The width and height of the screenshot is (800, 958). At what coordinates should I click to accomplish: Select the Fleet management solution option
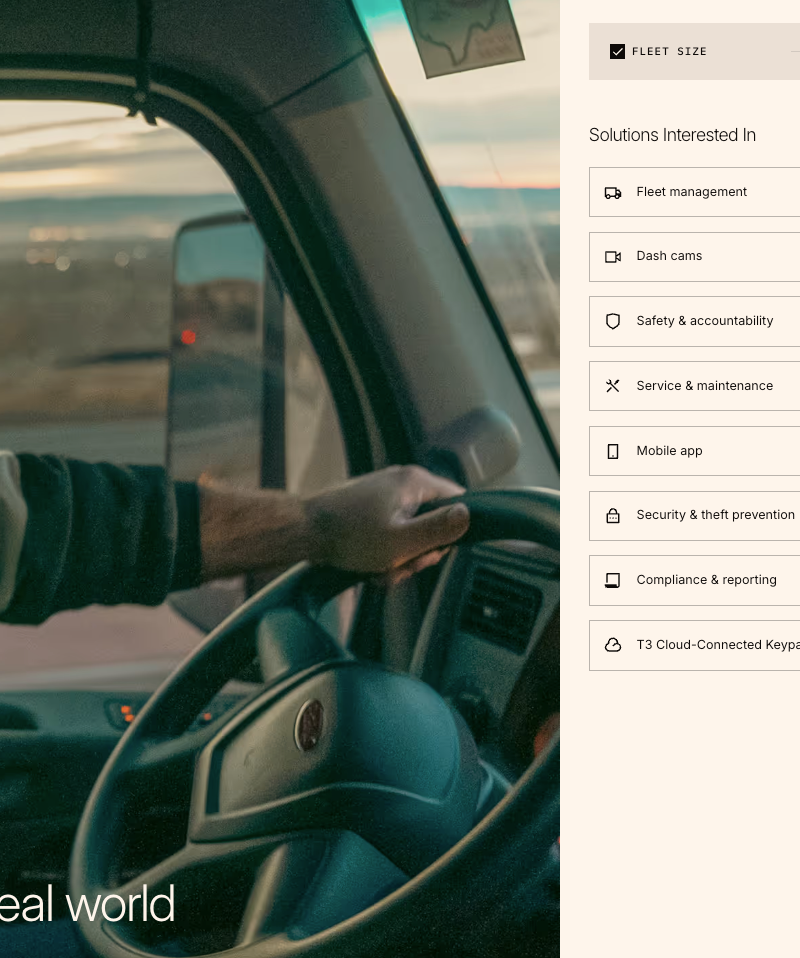click(694, 192)
